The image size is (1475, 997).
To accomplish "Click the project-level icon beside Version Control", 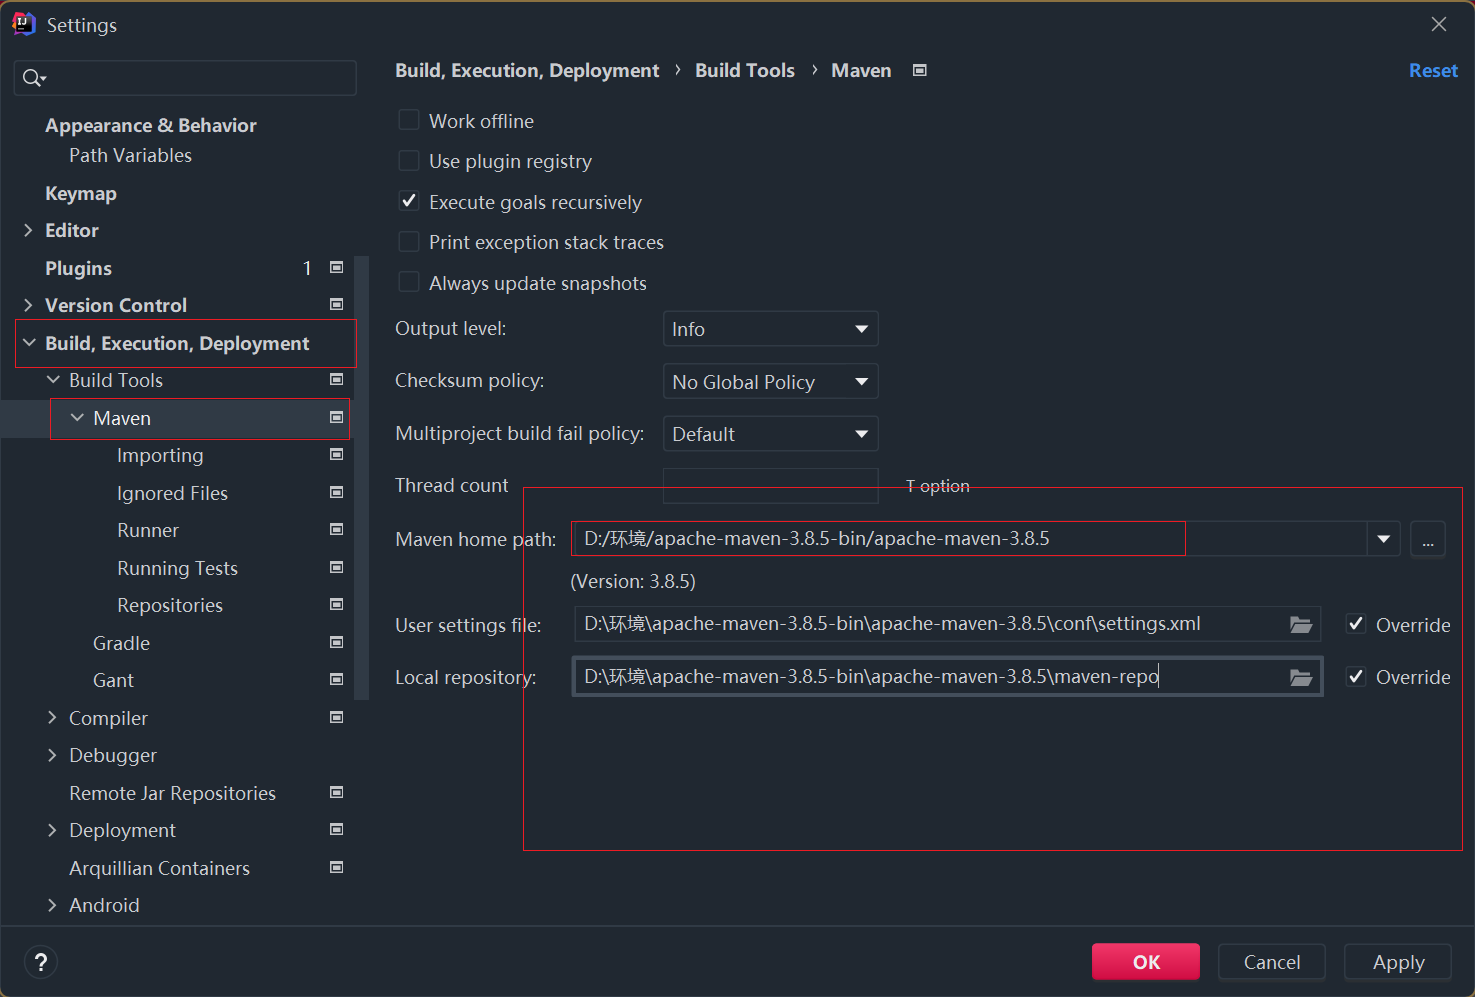I will (x=337, y=304).
